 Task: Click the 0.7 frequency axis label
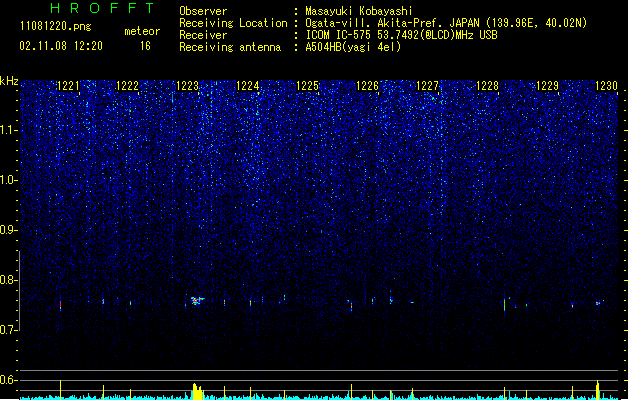8,330
